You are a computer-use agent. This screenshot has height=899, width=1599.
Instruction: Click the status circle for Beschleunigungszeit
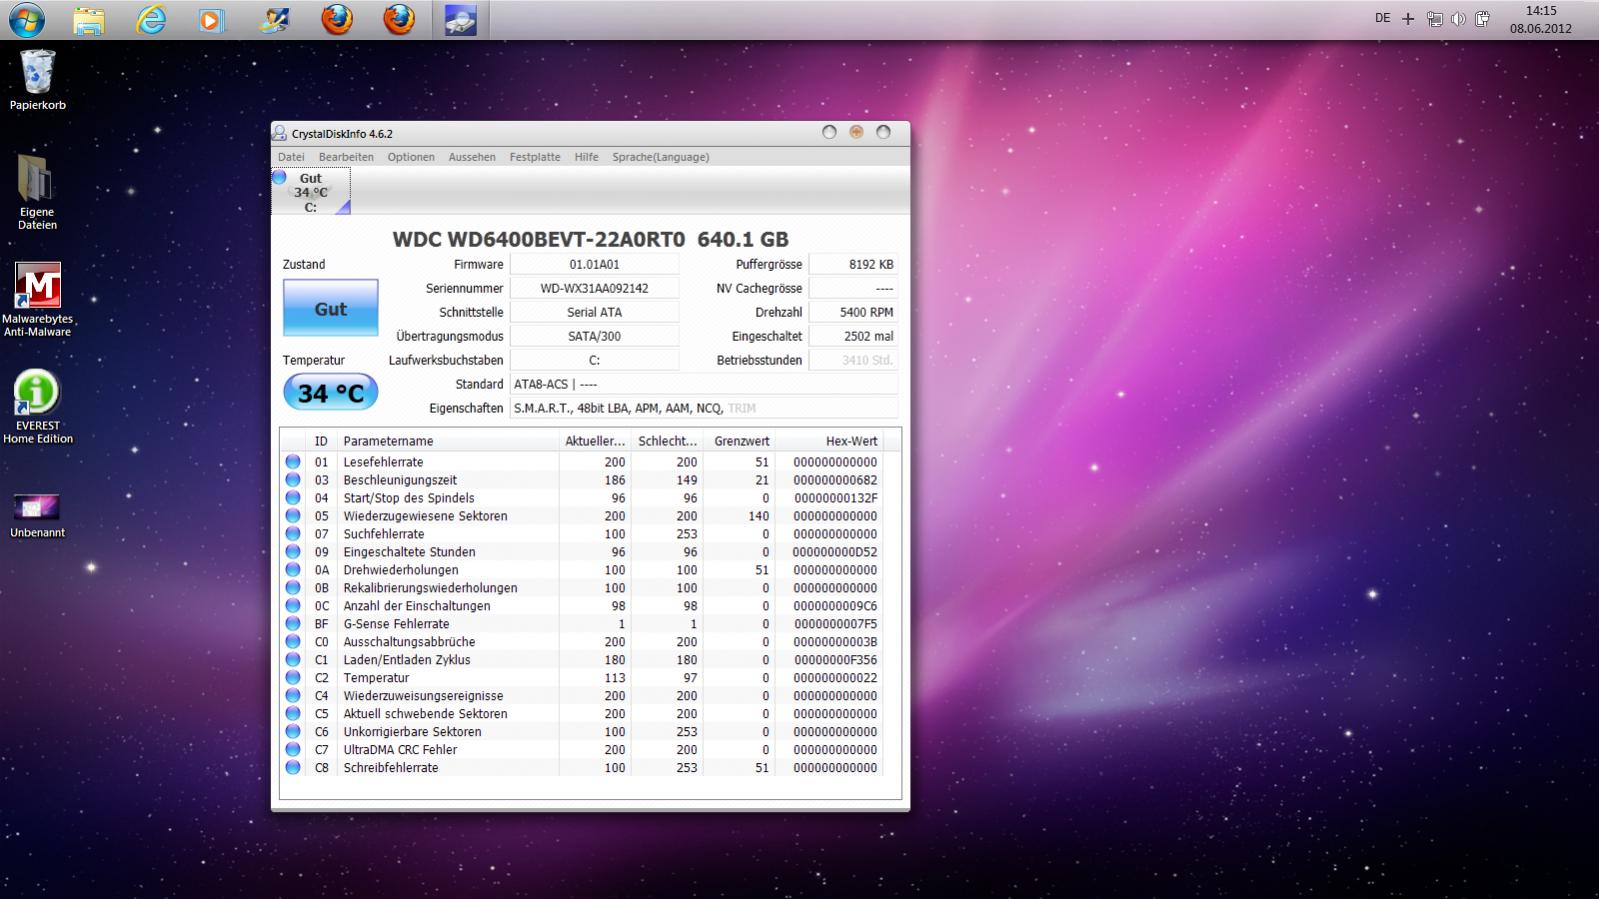(293, 480)
